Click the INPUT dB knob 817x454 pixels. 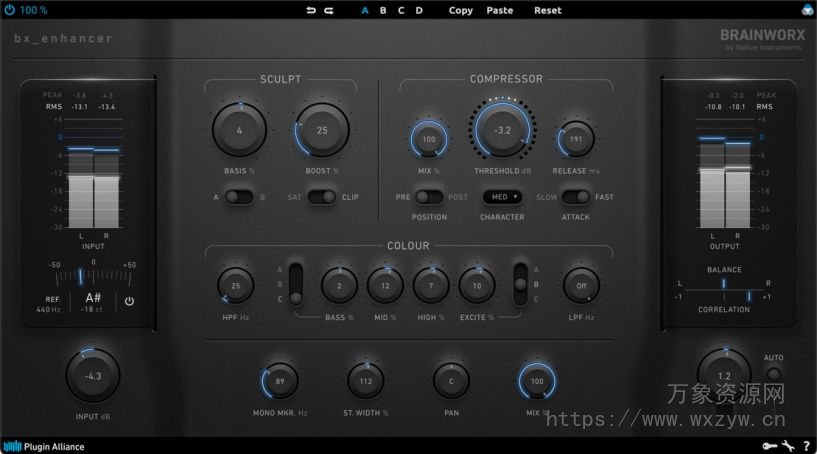pyautogui.click(x=93, y=376)
